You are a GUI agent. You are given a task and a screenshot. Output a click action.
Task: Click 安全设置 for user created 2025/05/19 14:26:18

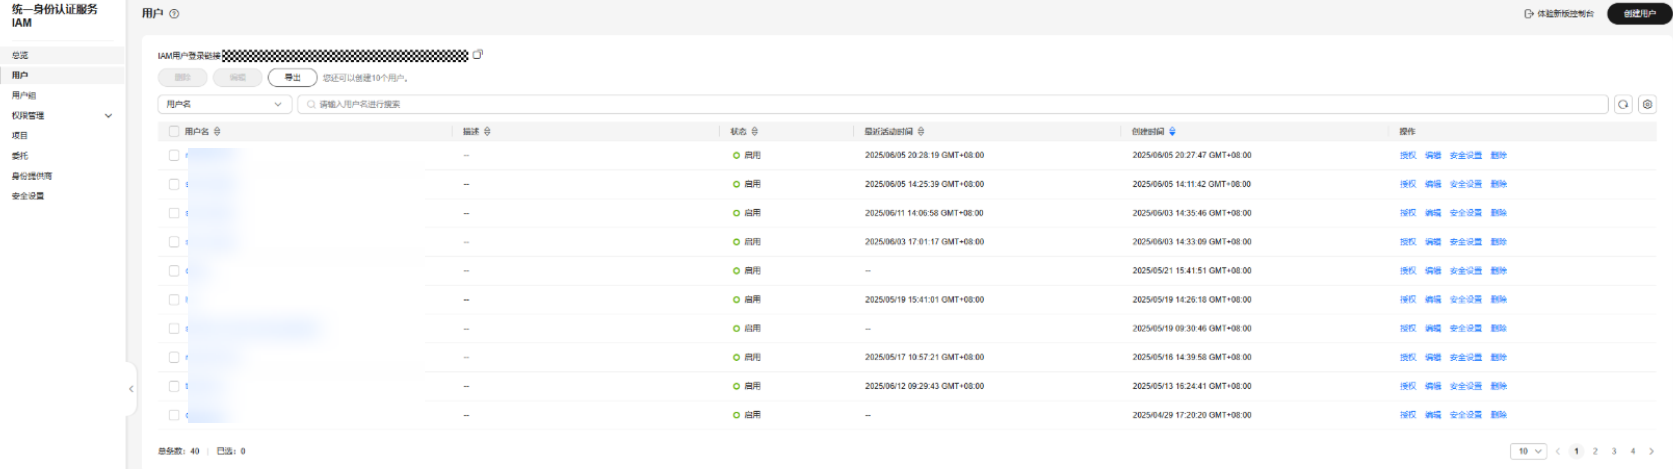coord(1466,300)
